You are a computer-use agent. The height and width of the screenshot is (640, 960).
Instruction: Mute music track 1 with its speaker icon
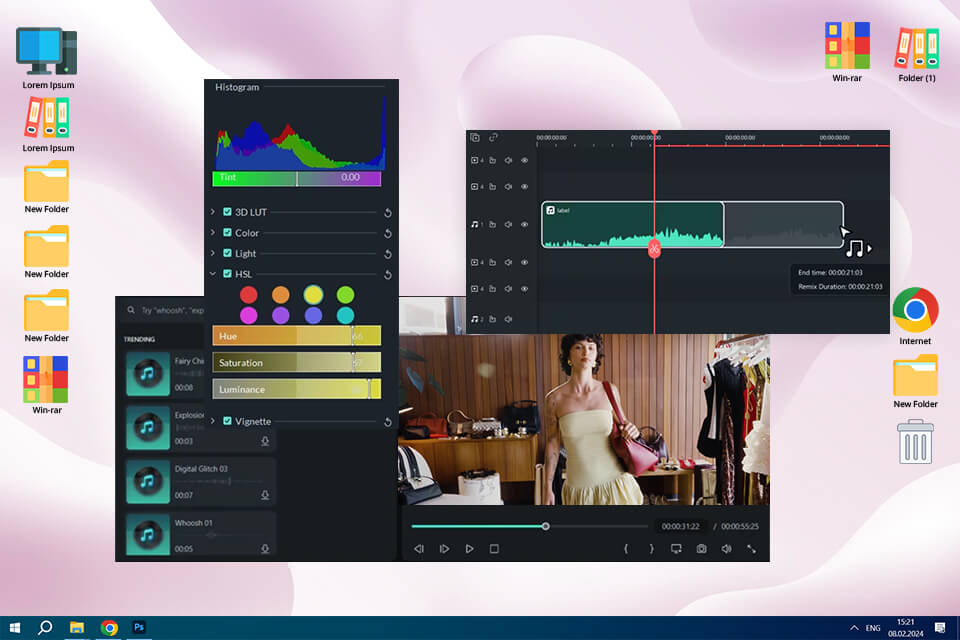[508, 225]
